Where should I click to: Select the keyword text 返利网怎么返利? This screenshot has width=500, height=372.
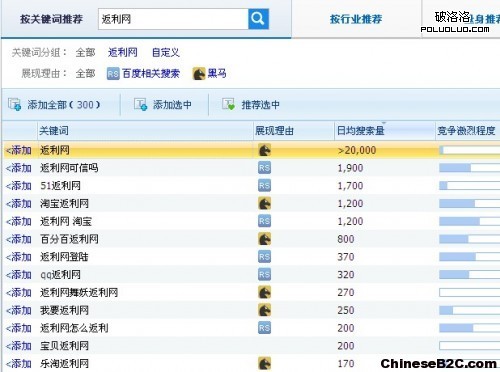point(74,328)
